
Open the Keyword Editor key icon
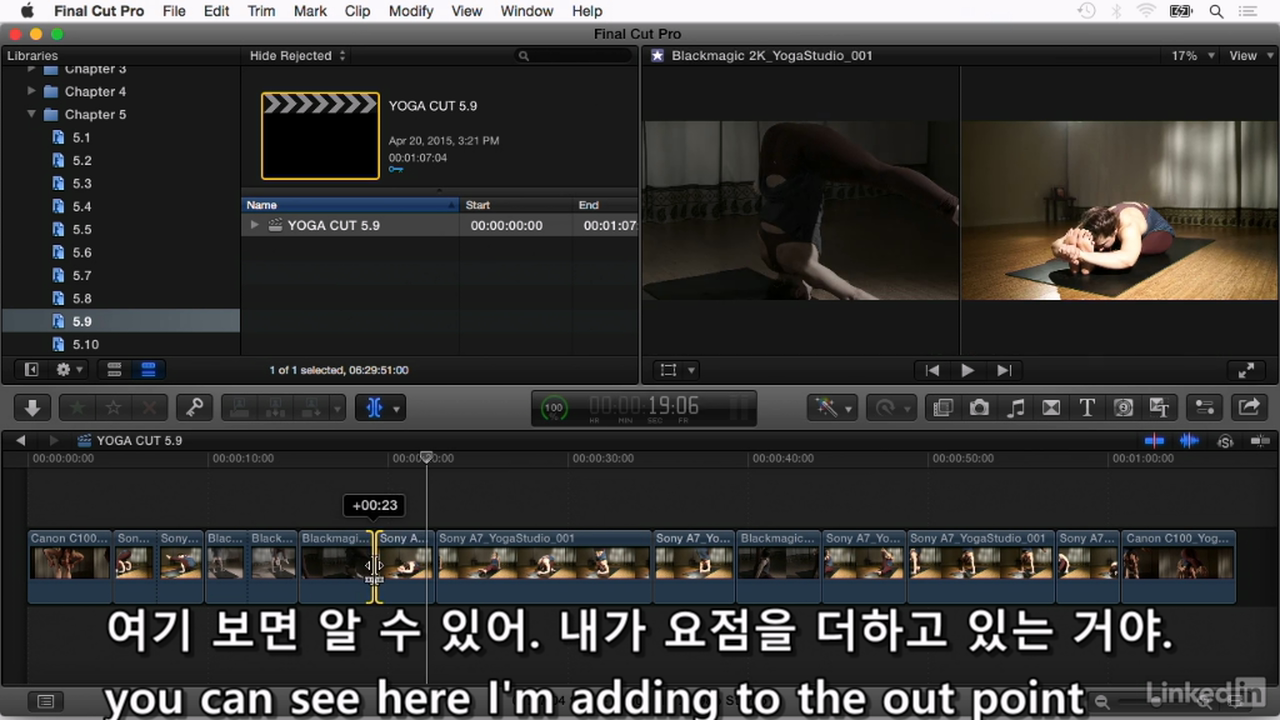pos(194,407)
